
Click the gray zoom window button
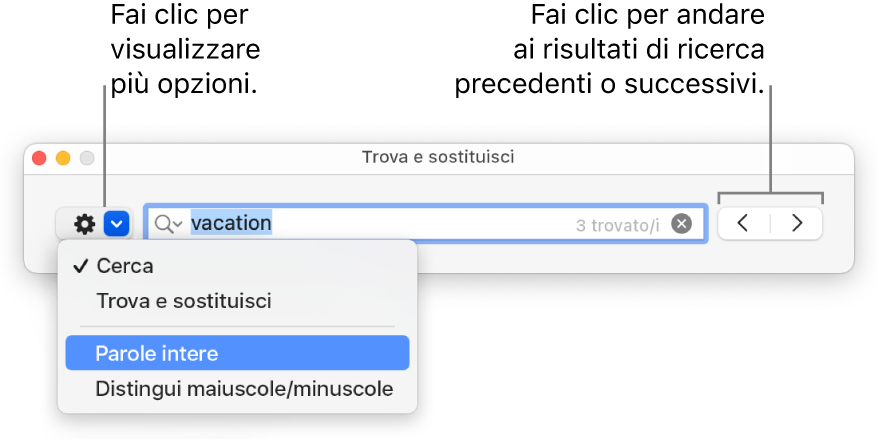click(86, 158)
